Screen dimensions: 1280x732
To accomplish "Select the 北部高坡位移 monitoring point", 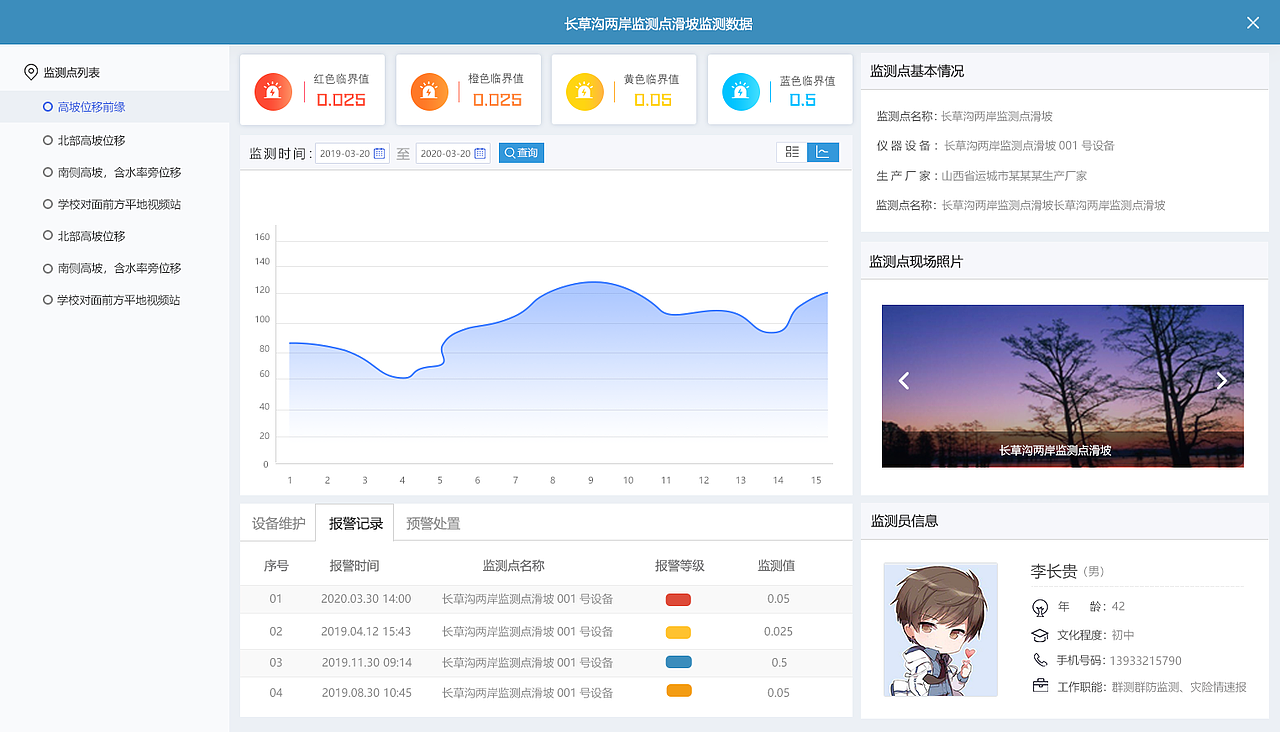I will coord(92,139).
